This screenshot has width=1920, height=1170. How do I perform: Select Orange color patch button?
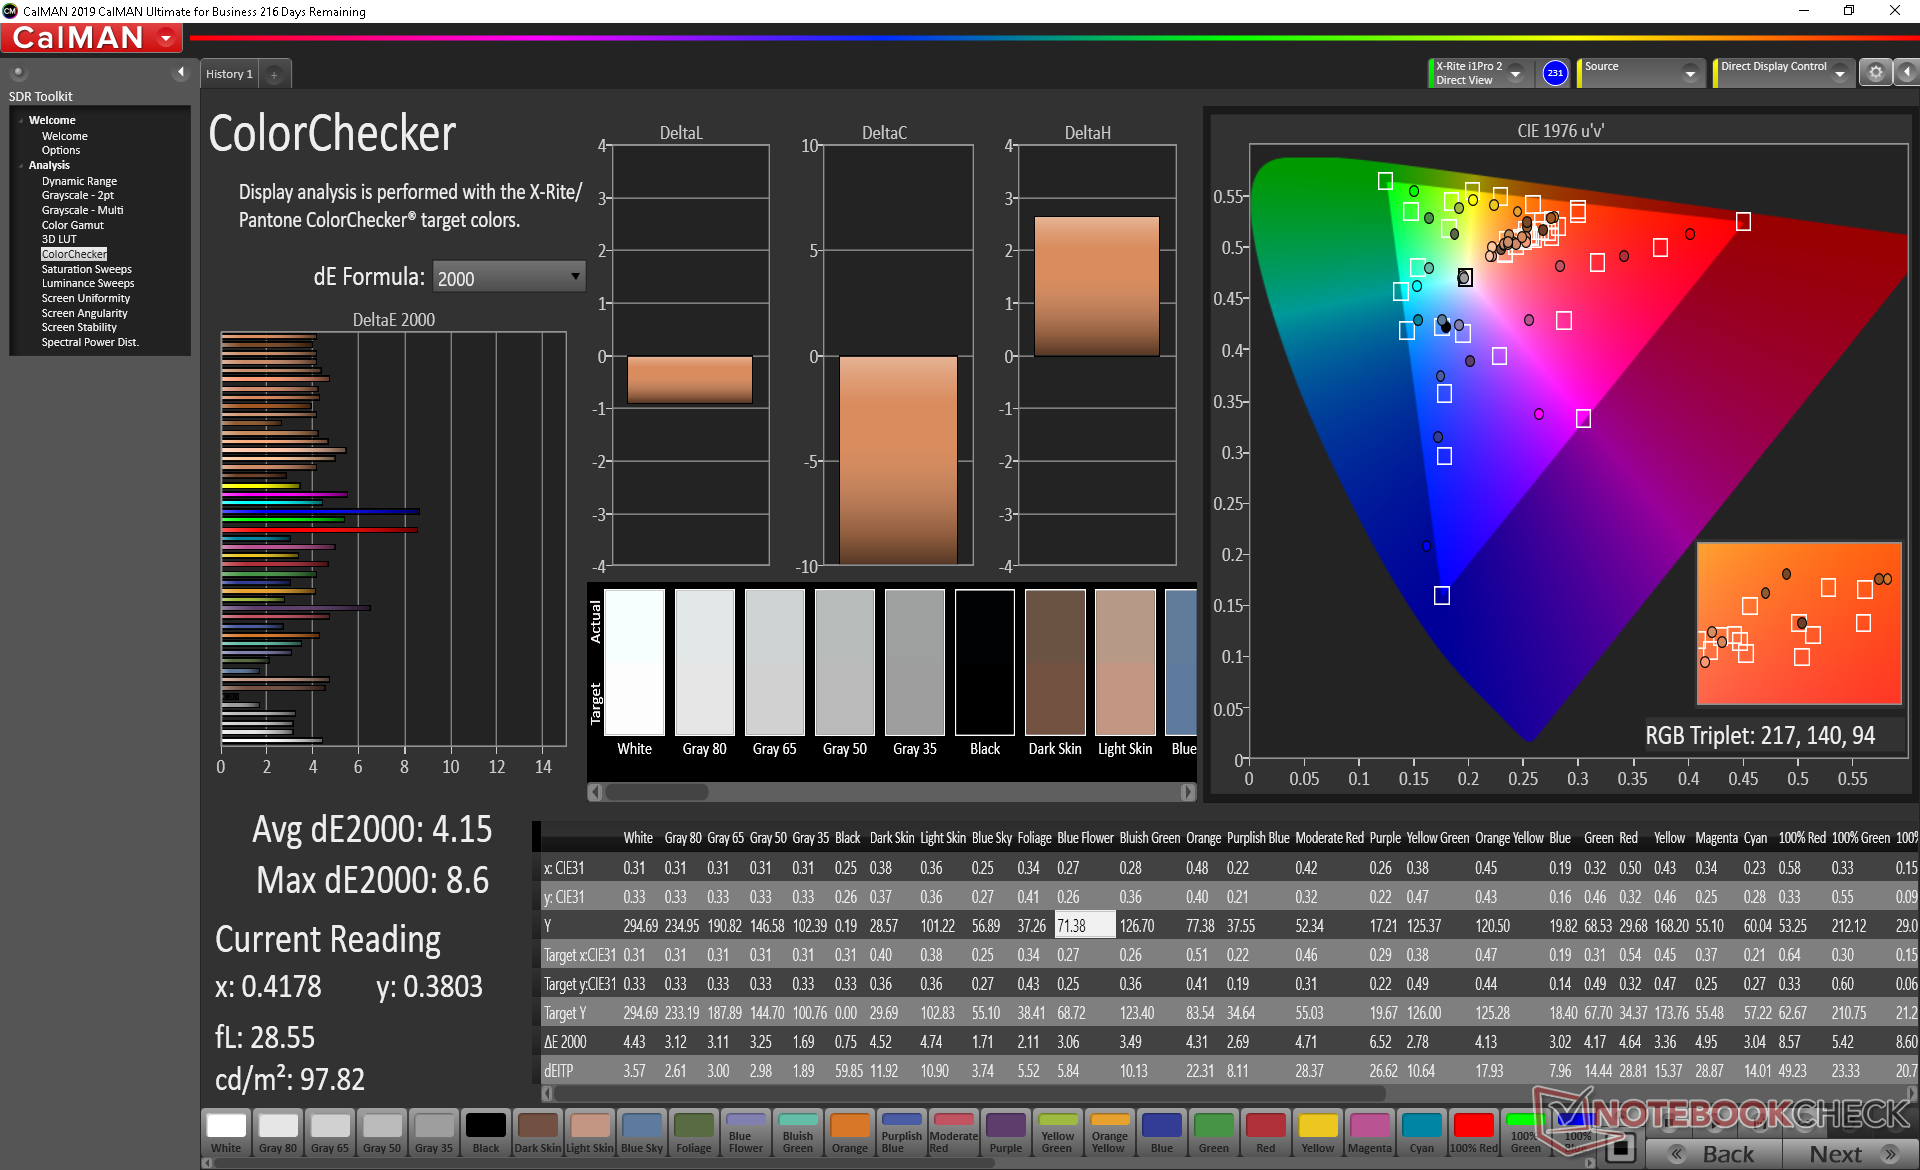pos(850,1133)
